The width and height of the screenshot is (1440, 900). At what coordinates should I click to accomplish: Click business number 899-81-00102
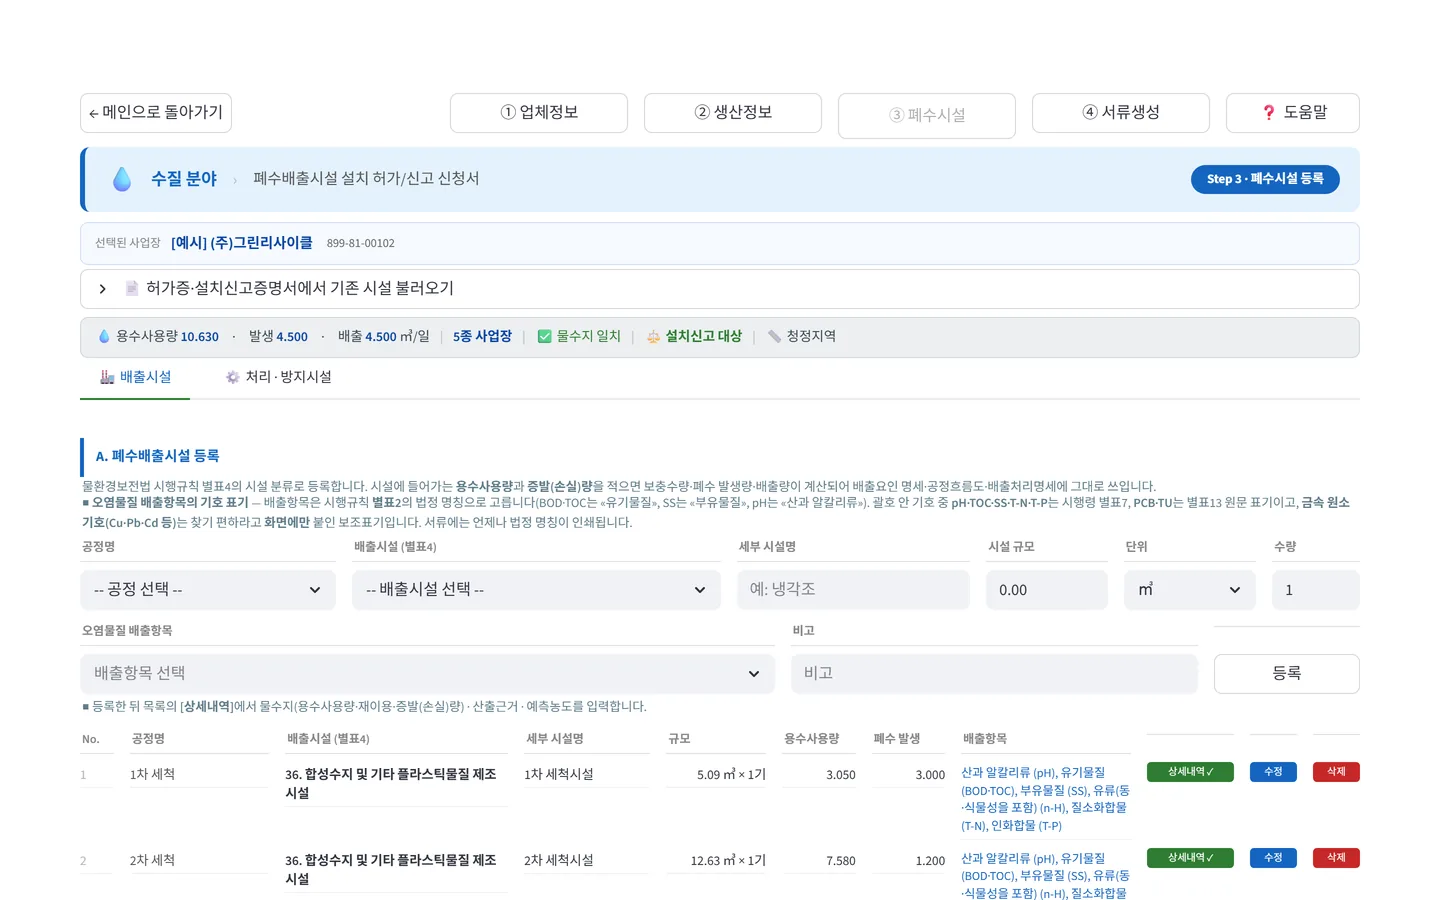(361, 244)
